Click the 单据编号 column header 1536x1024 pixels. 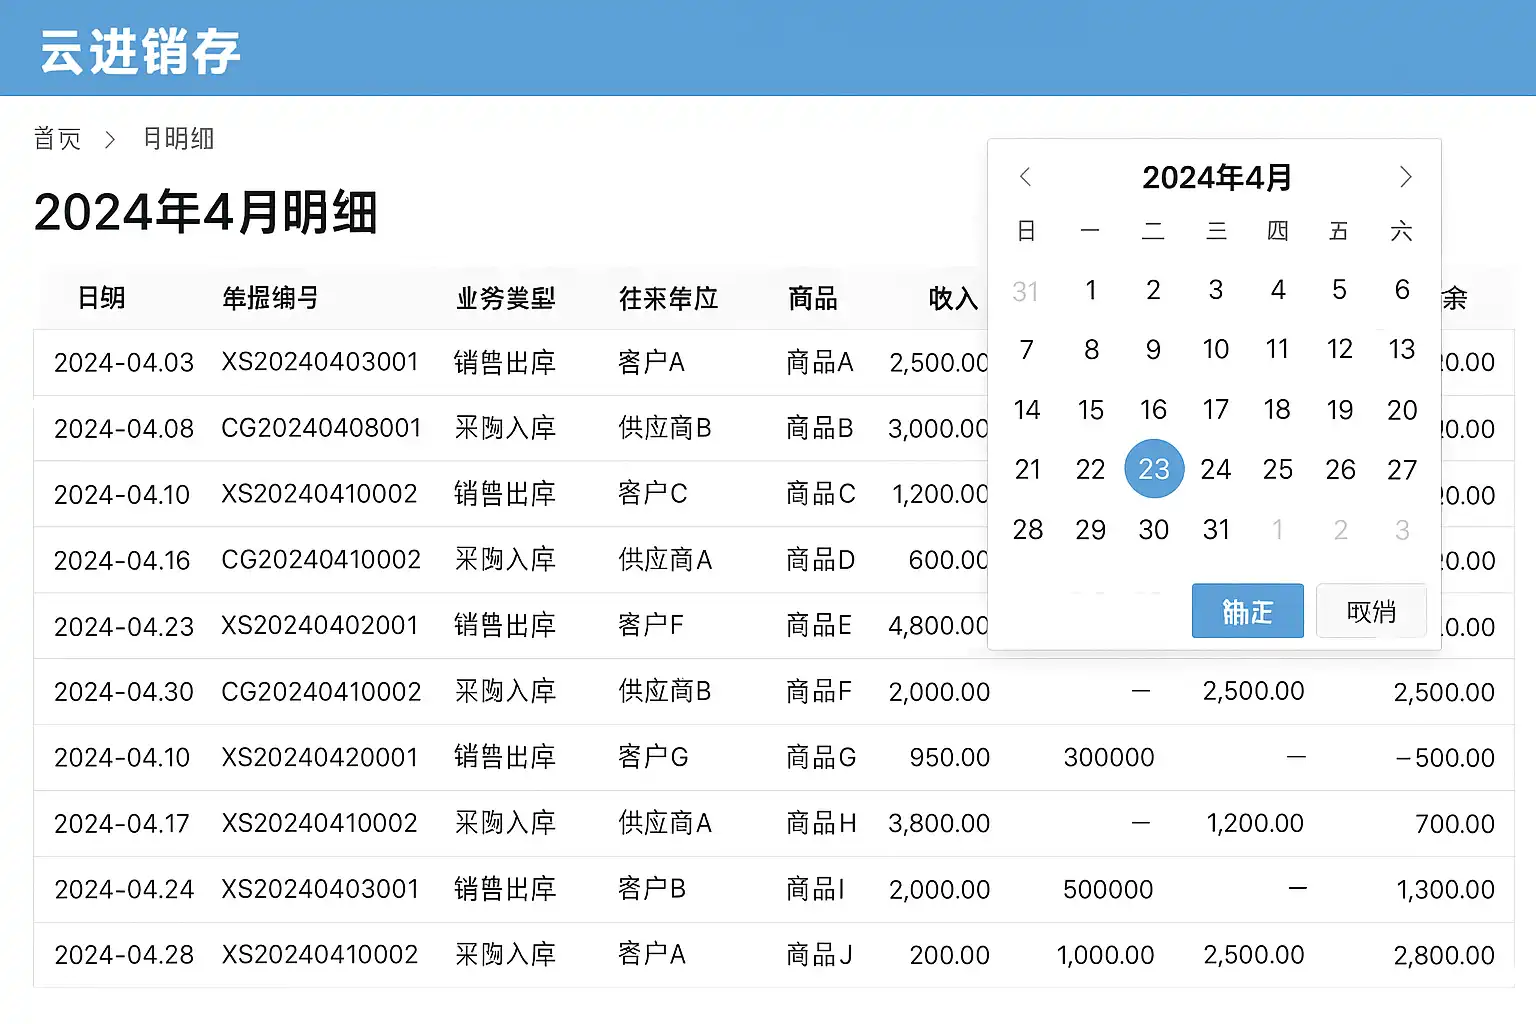click(x=270, y=298)
